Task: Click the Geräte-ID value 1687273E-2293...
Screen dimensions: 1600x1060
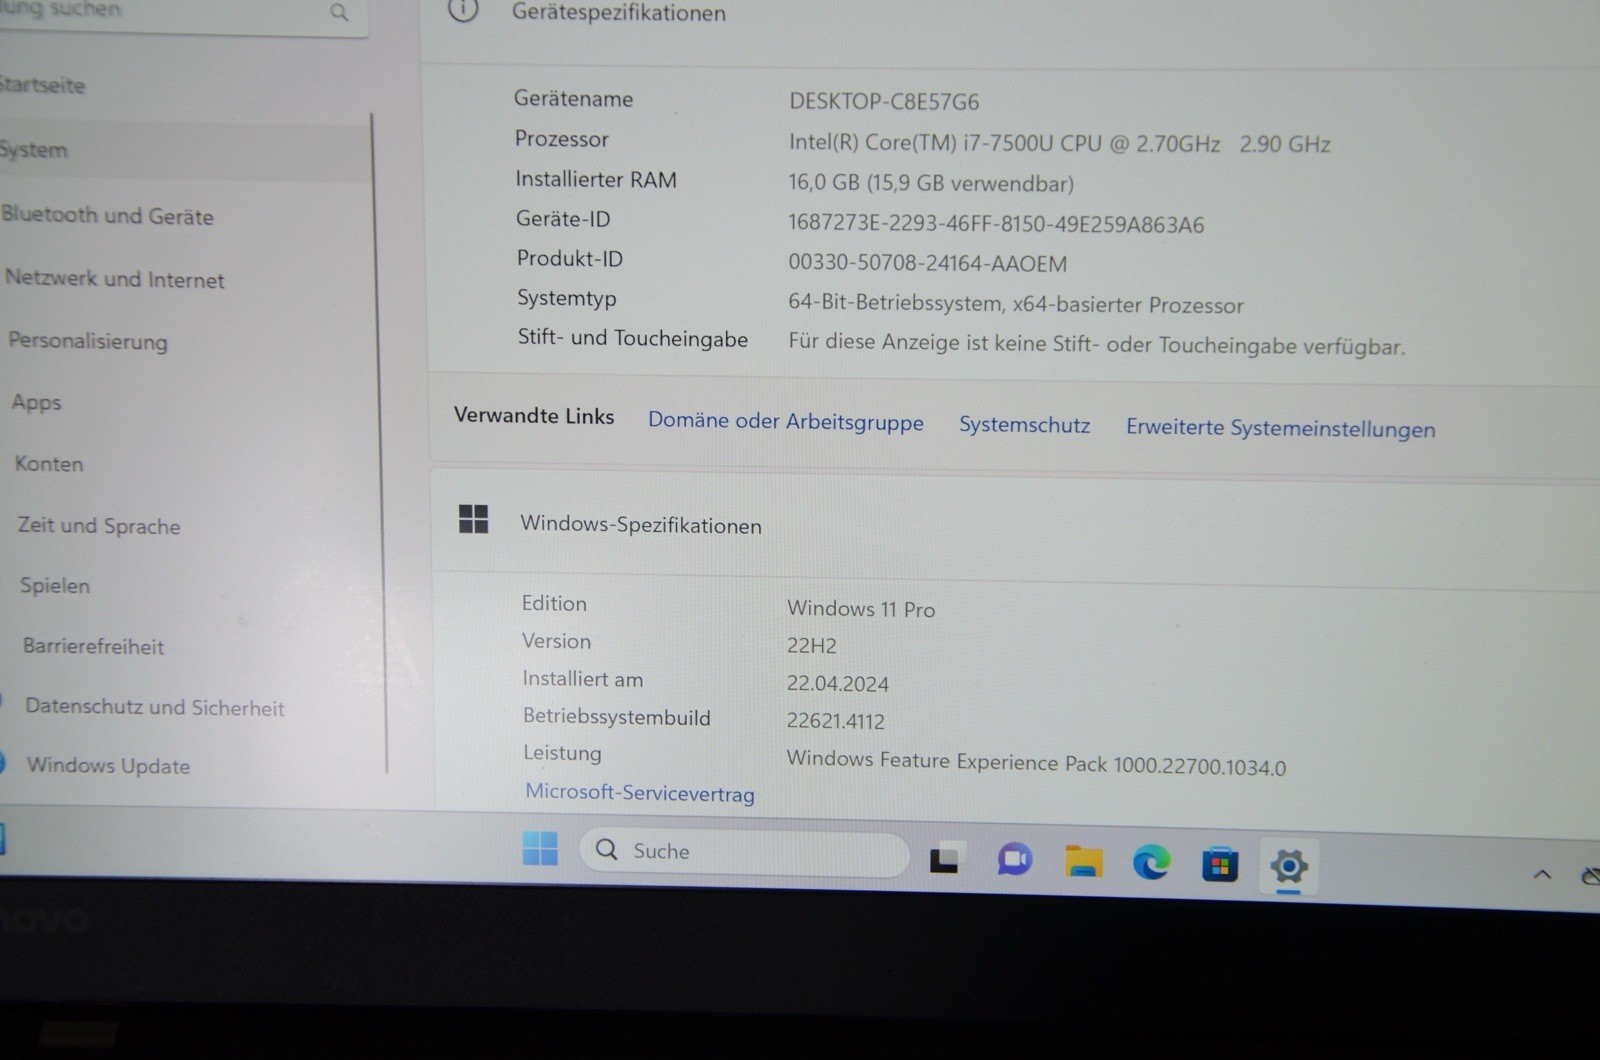Action: tap(996, 224)
